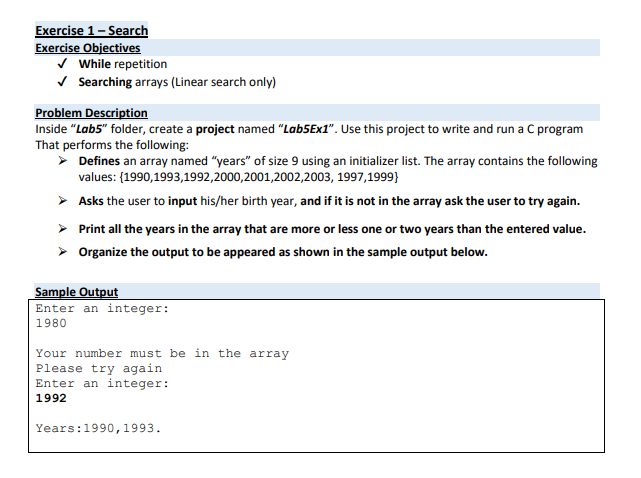Click the arrow bullet beside 'Organize the output'
Viewport: 641px width, 478px height.
pos(63,251)
